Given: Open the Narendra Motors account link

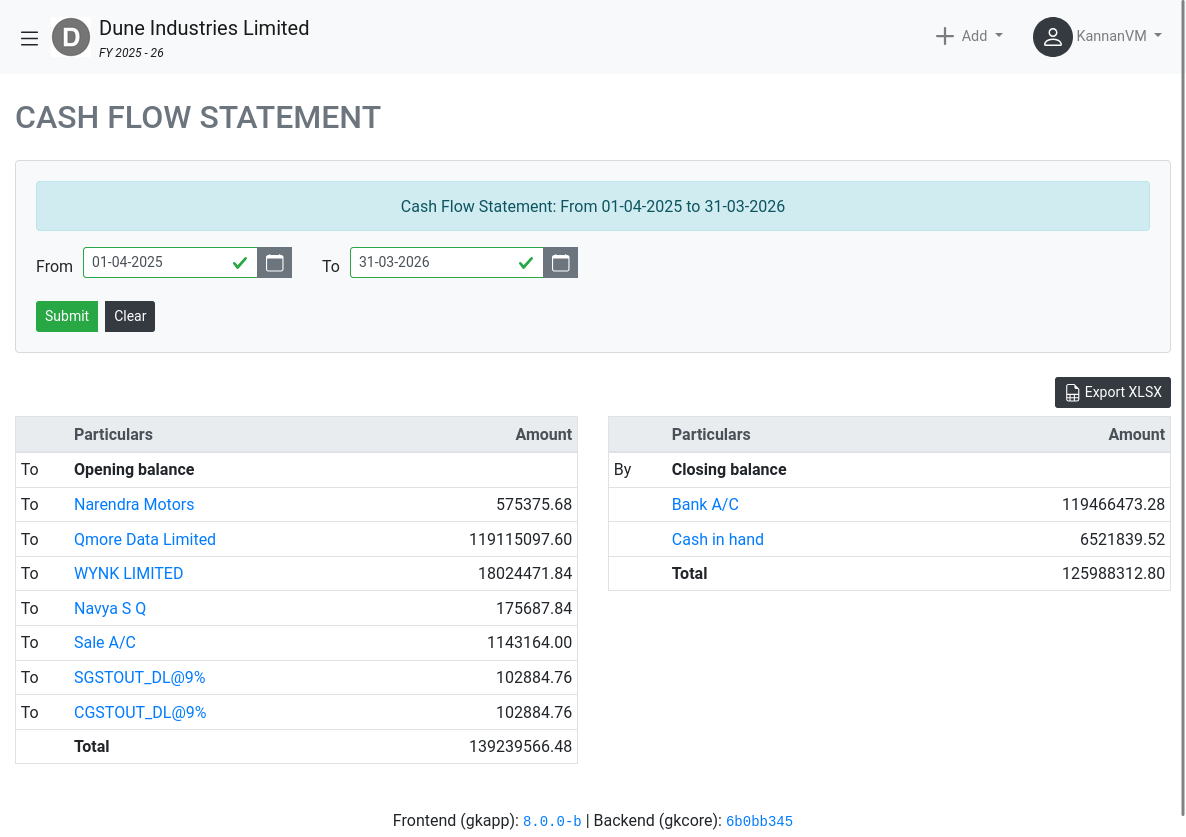Looking at the screenshot, I should [x=134, y=504].
